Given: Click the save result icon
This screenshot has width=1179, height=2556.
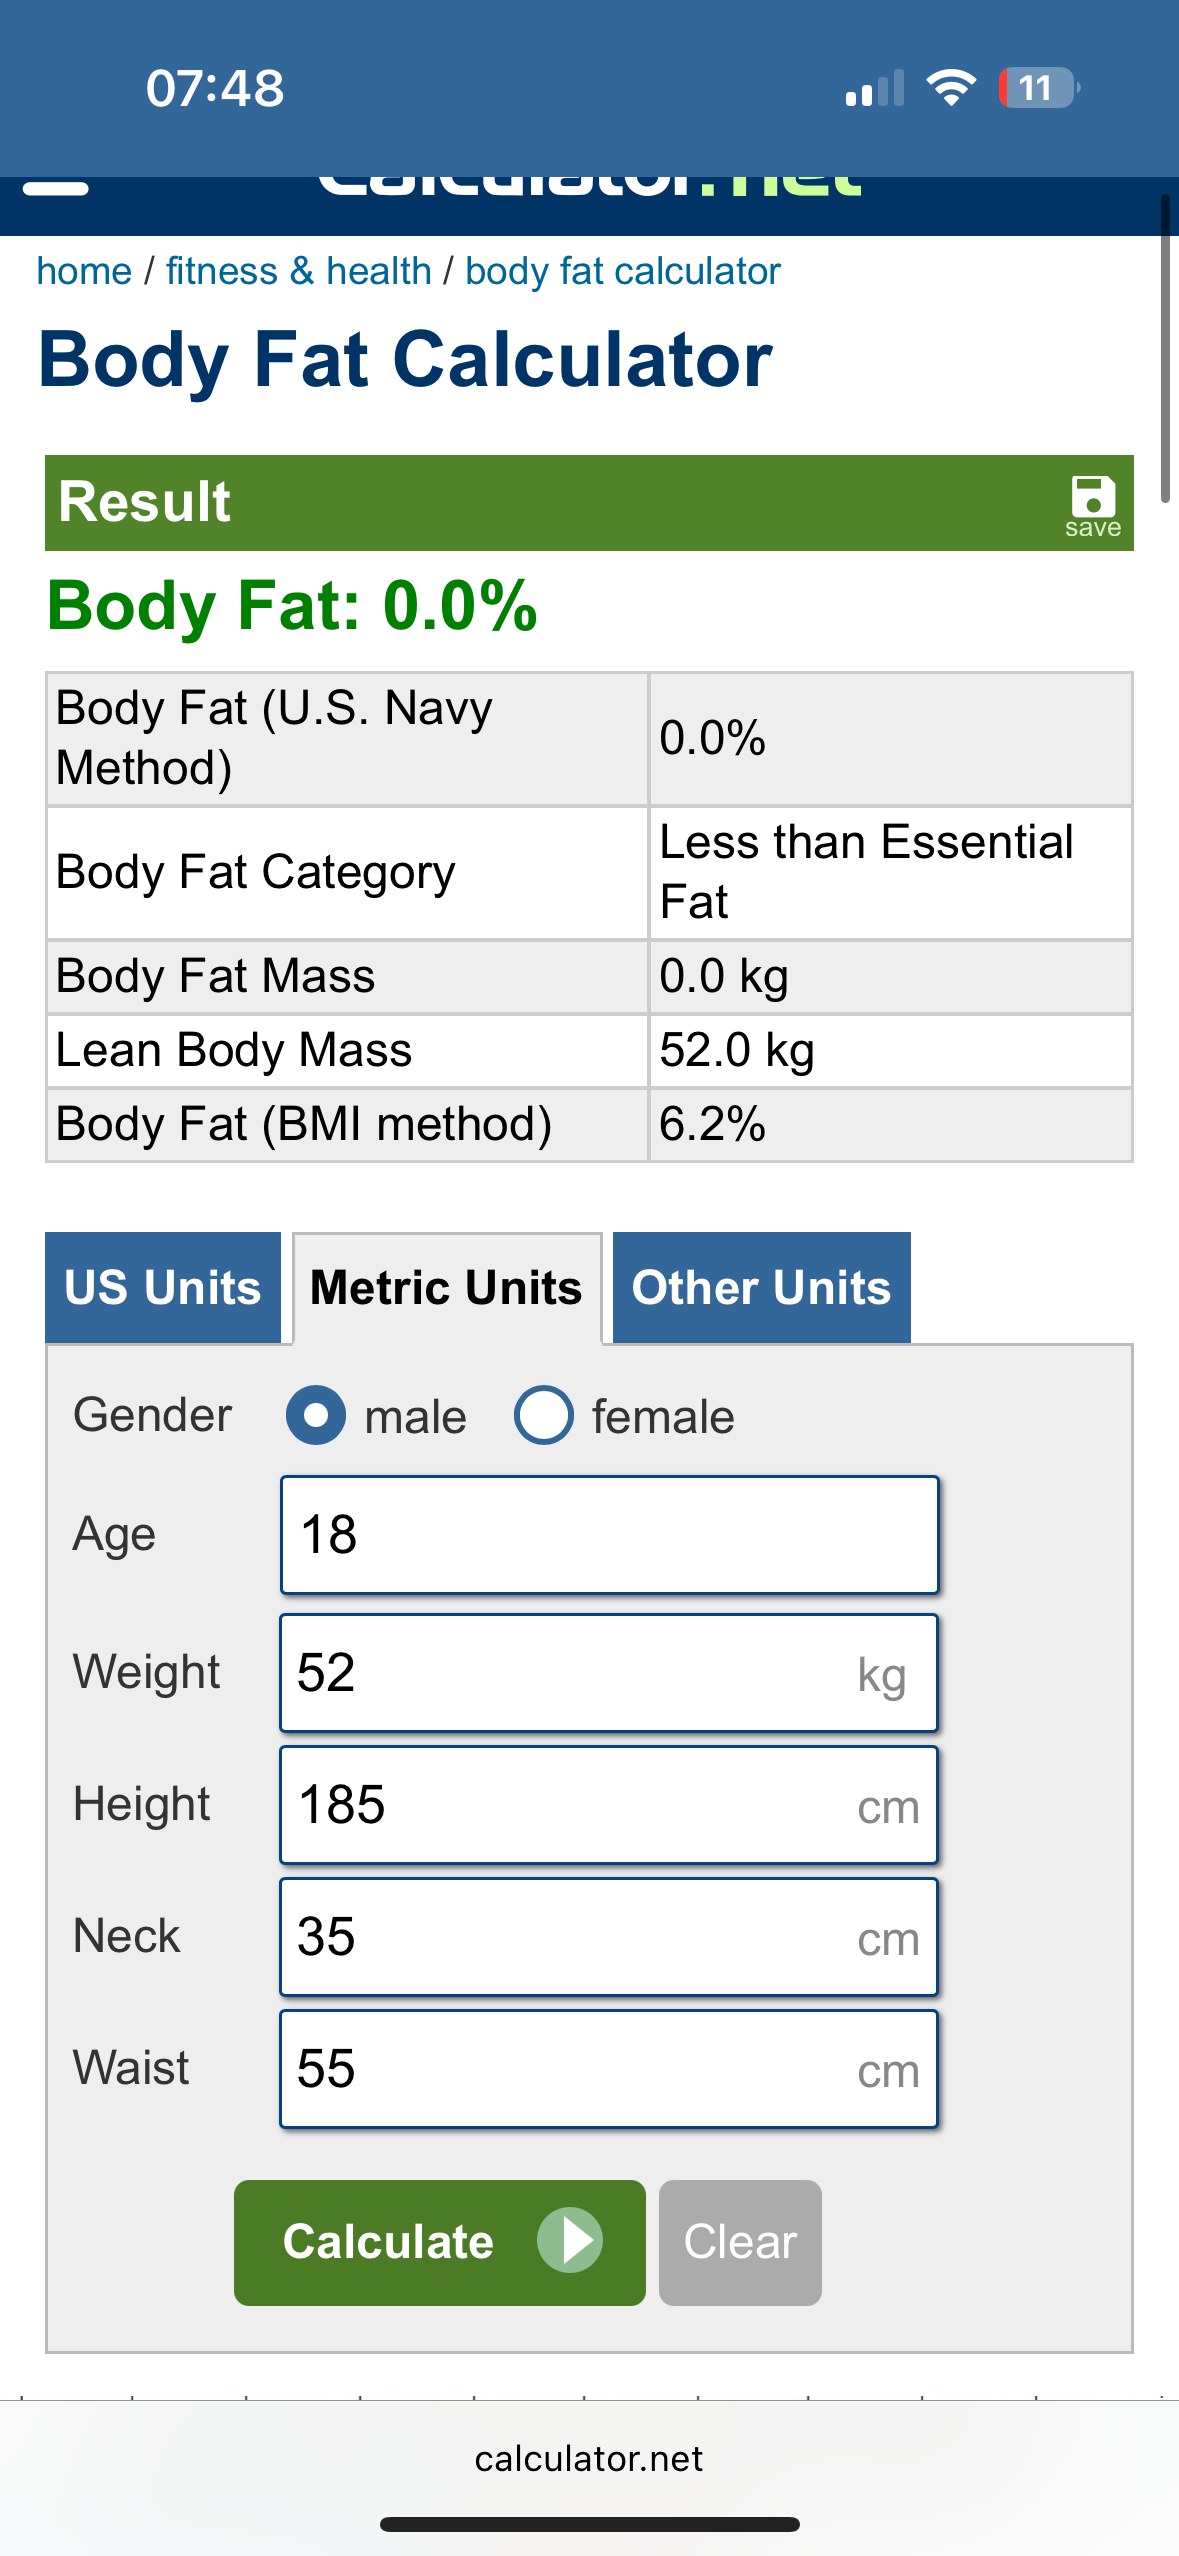Looking at the screenshot, I should [1092, 505].
